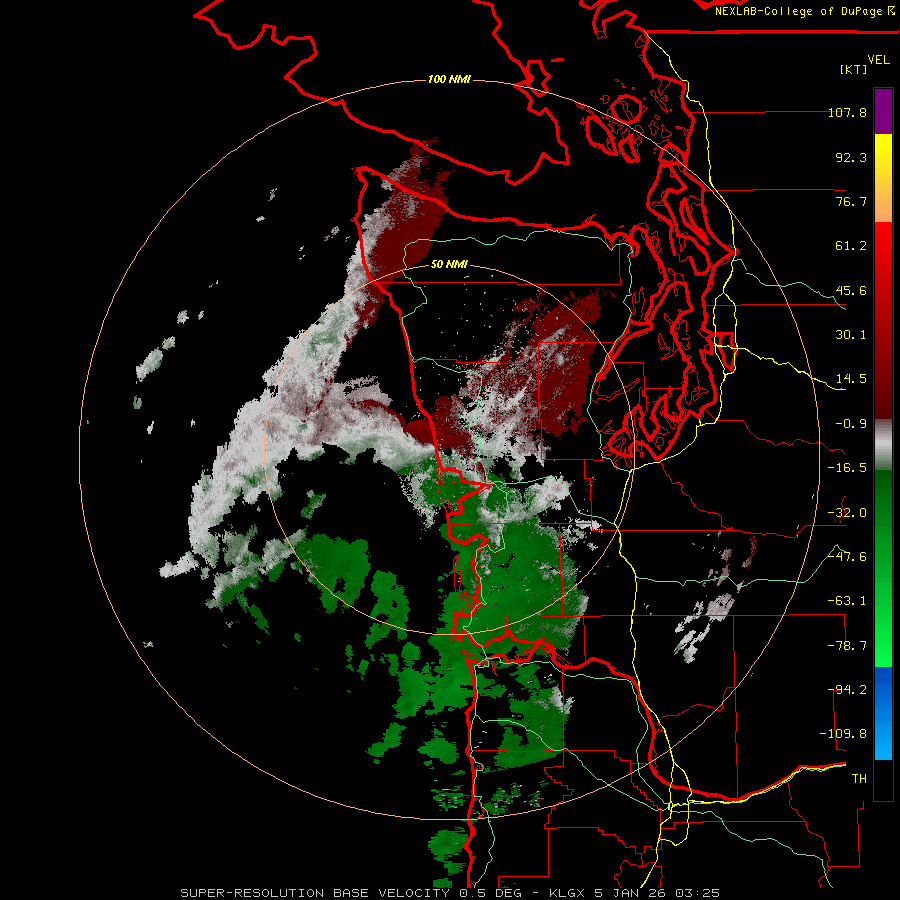Pick the dark green segment of the color bar
This screenshot has width=900, height=900.
coord(883,517)
